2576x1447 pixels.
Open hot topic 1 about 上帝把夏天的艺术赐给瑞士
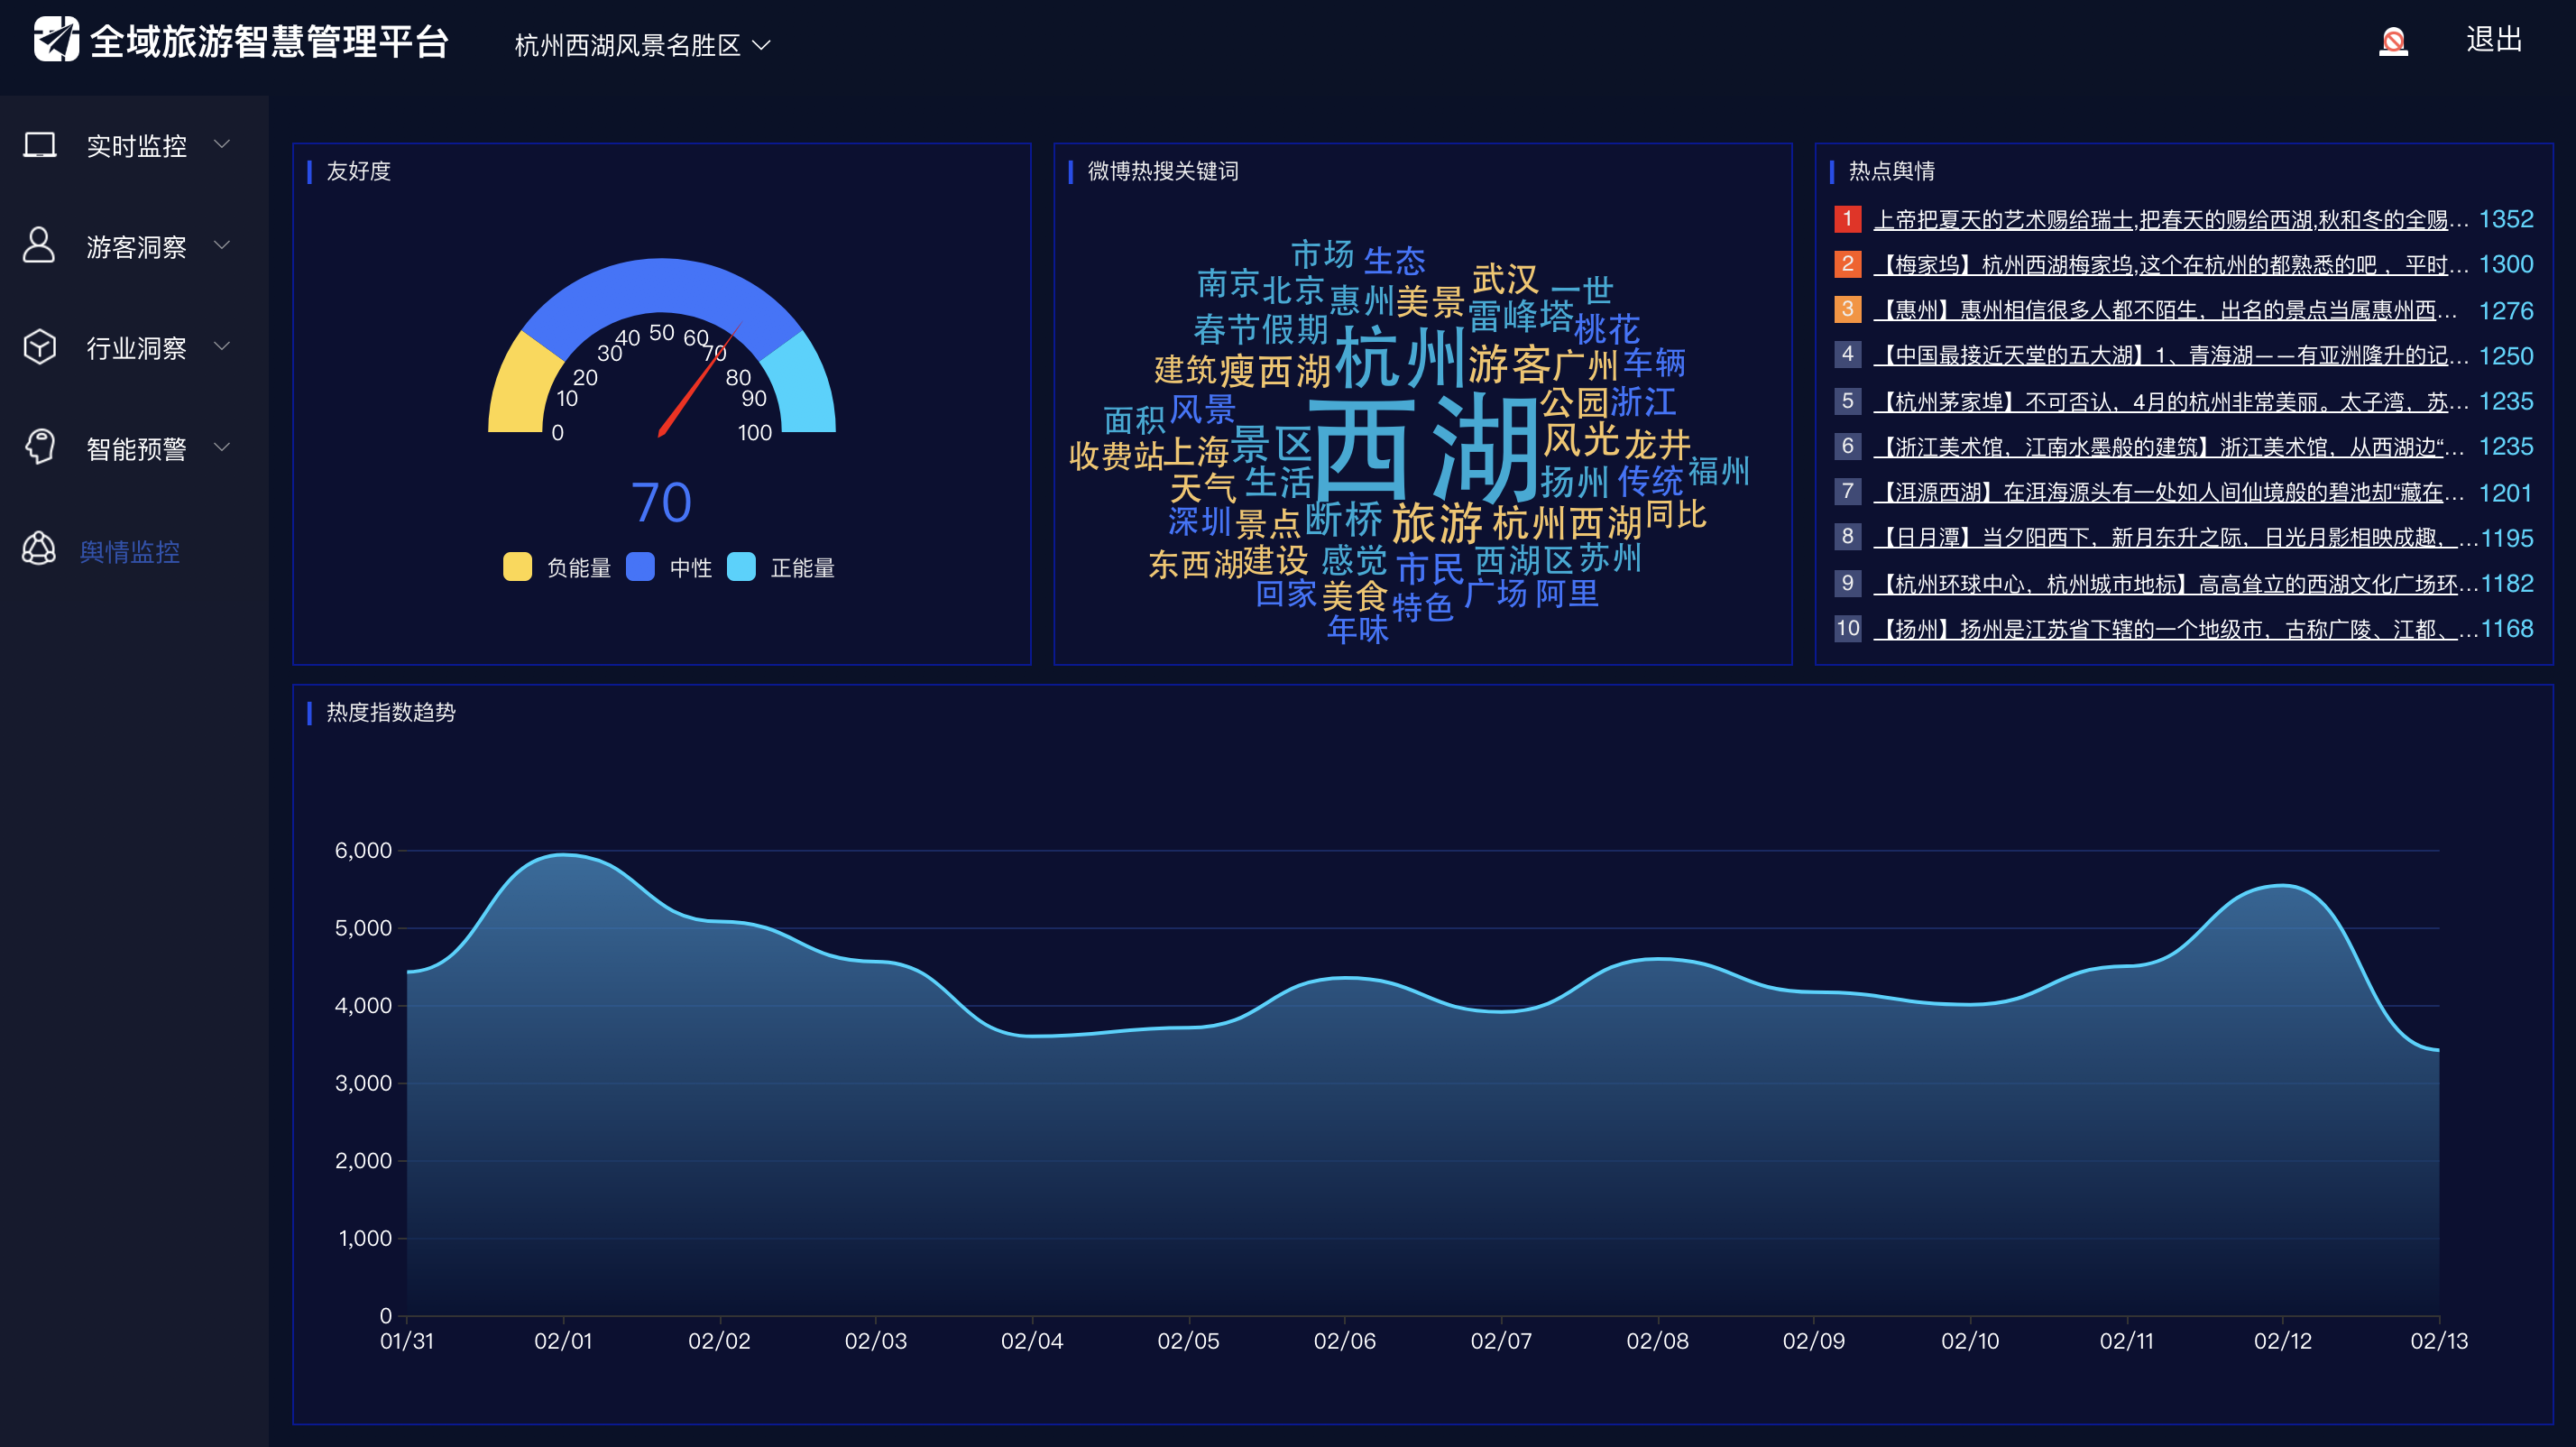point(2170,219)
